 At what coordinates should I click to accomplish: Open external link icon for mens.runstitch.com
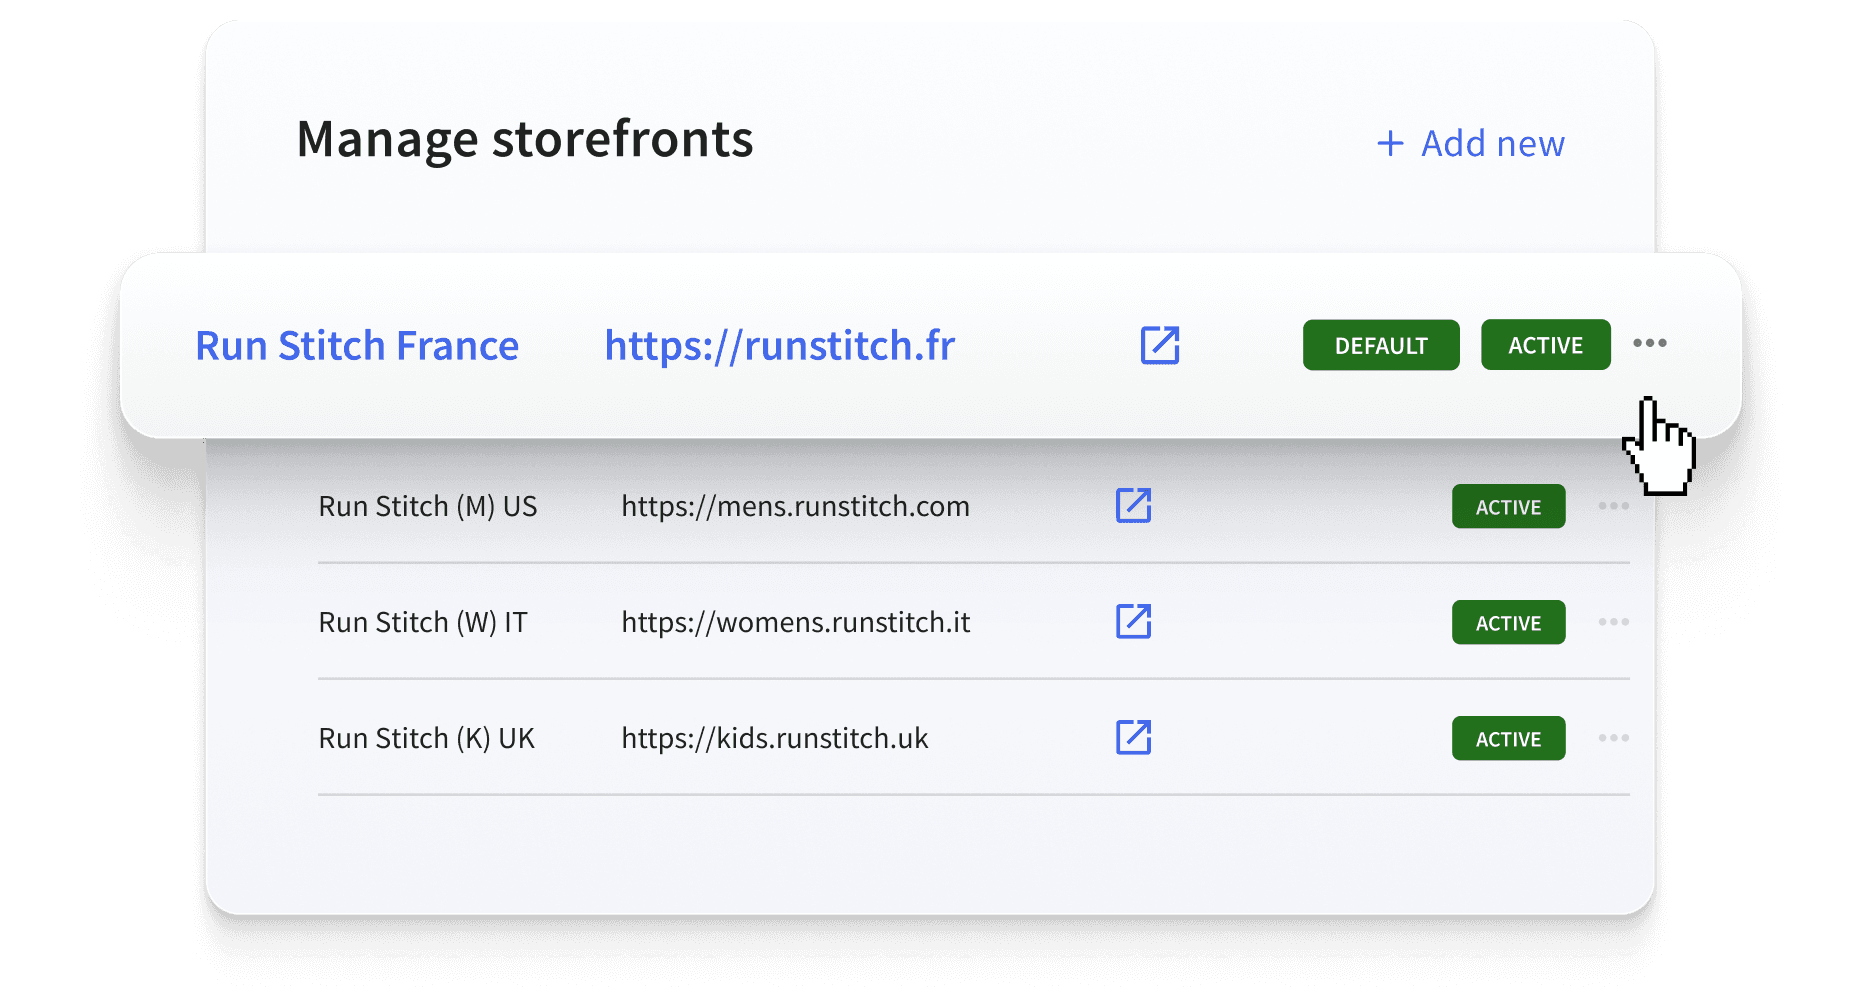[1133, 506]
